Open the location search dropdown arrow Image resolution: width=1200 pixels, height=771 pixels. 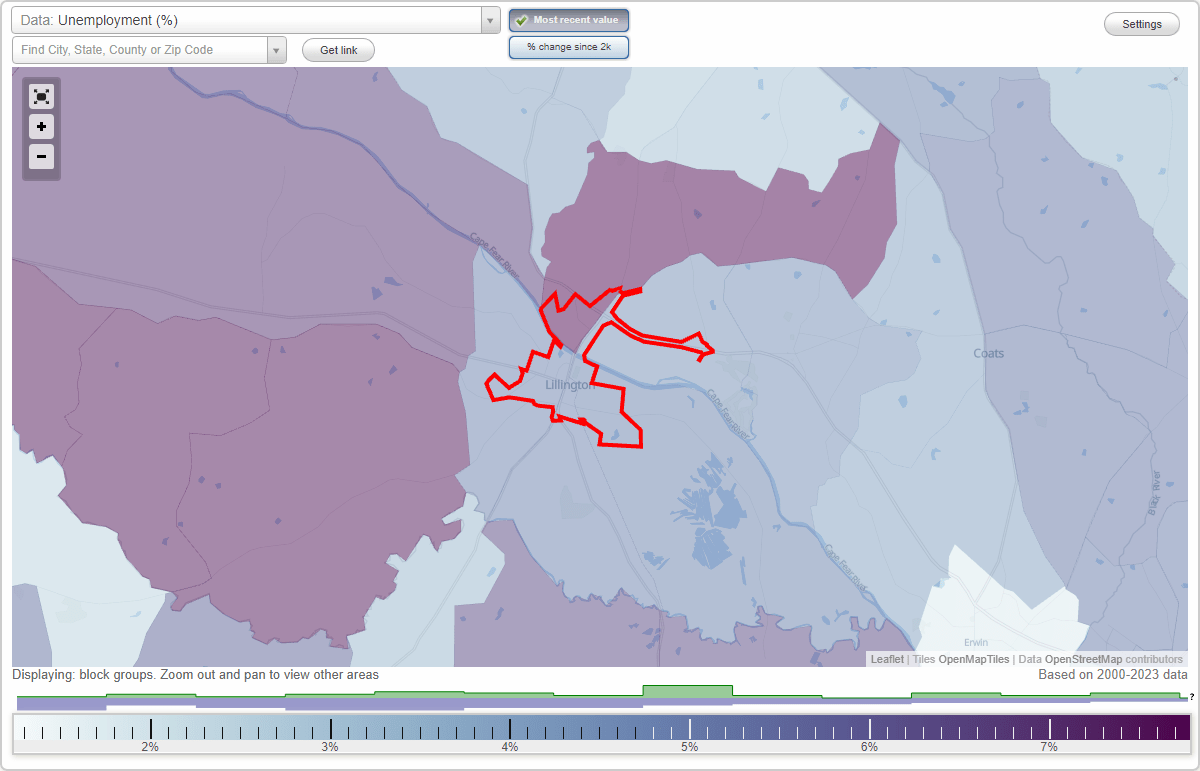277,49
